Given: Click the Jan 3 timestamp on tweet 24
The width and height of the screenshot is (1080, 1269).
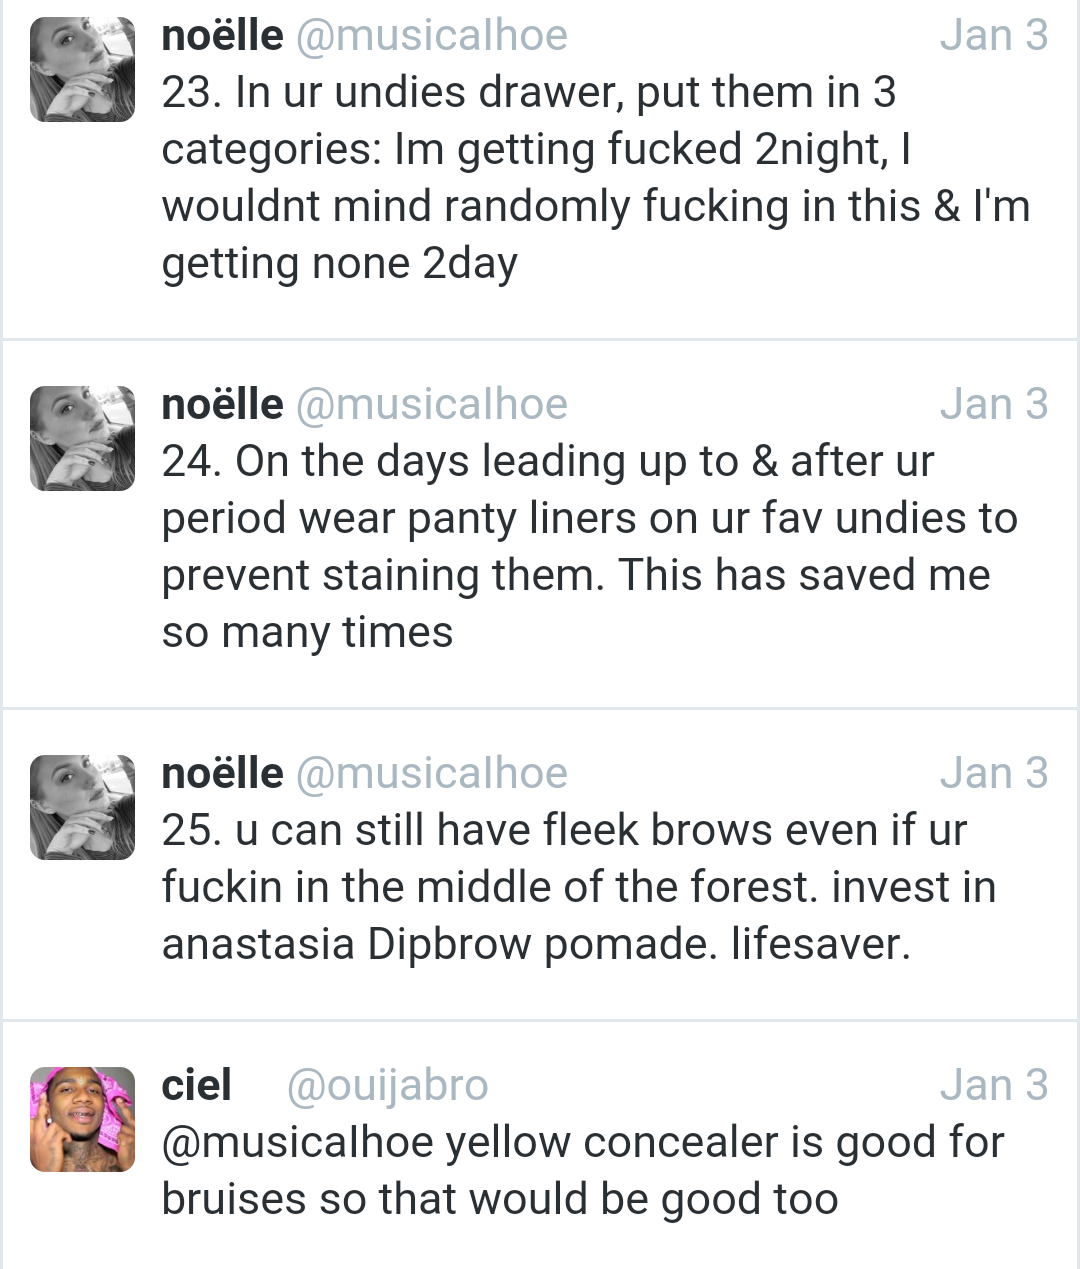Looking at the screenshot, I should 993,405.
